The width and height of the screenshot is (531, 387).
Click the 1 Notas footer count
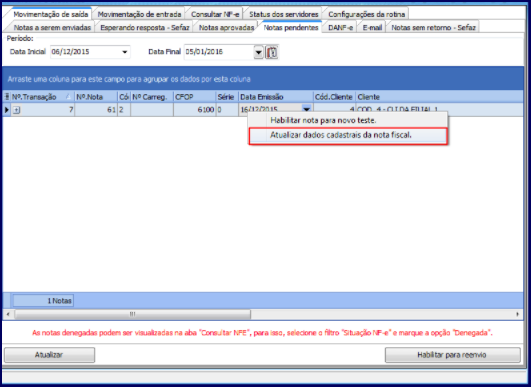pos(43,301)
